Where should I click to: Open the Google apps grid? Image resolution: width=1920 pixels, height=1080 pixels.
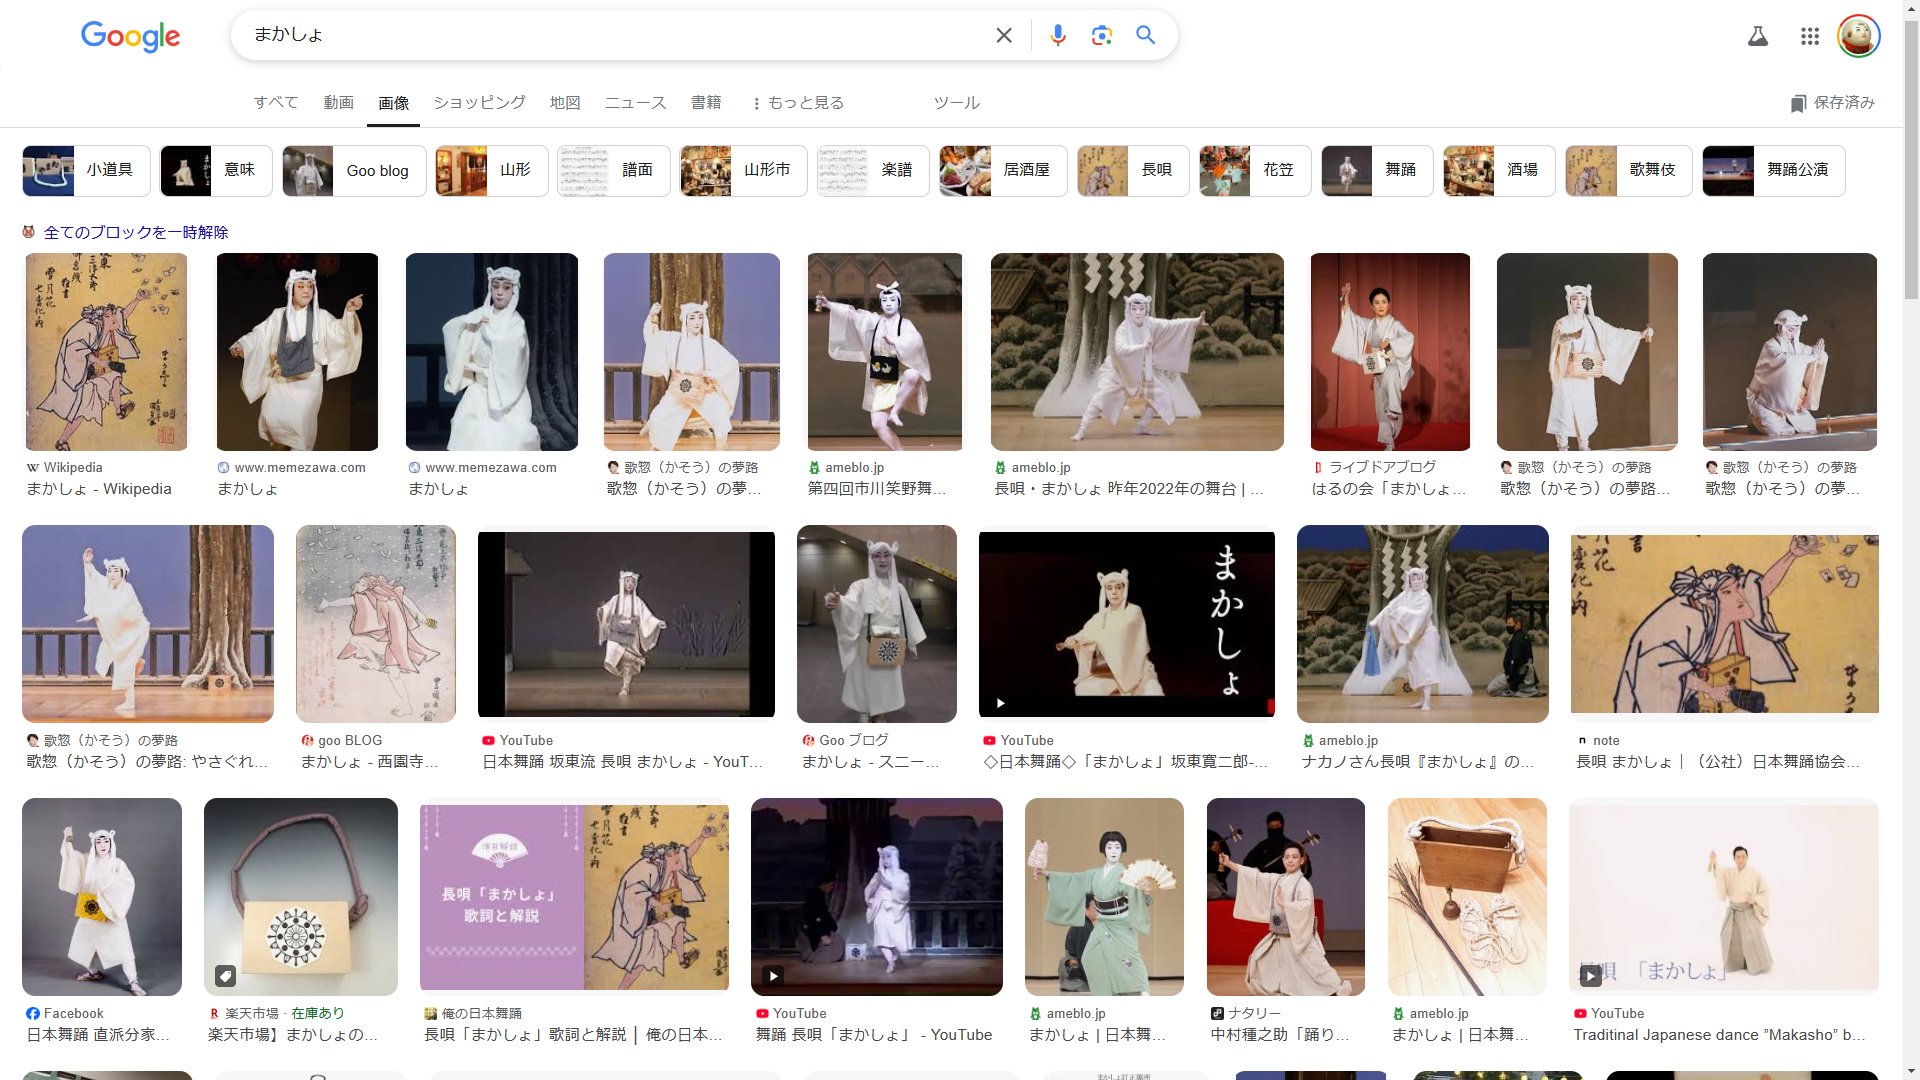click(x=1809, y=37)
